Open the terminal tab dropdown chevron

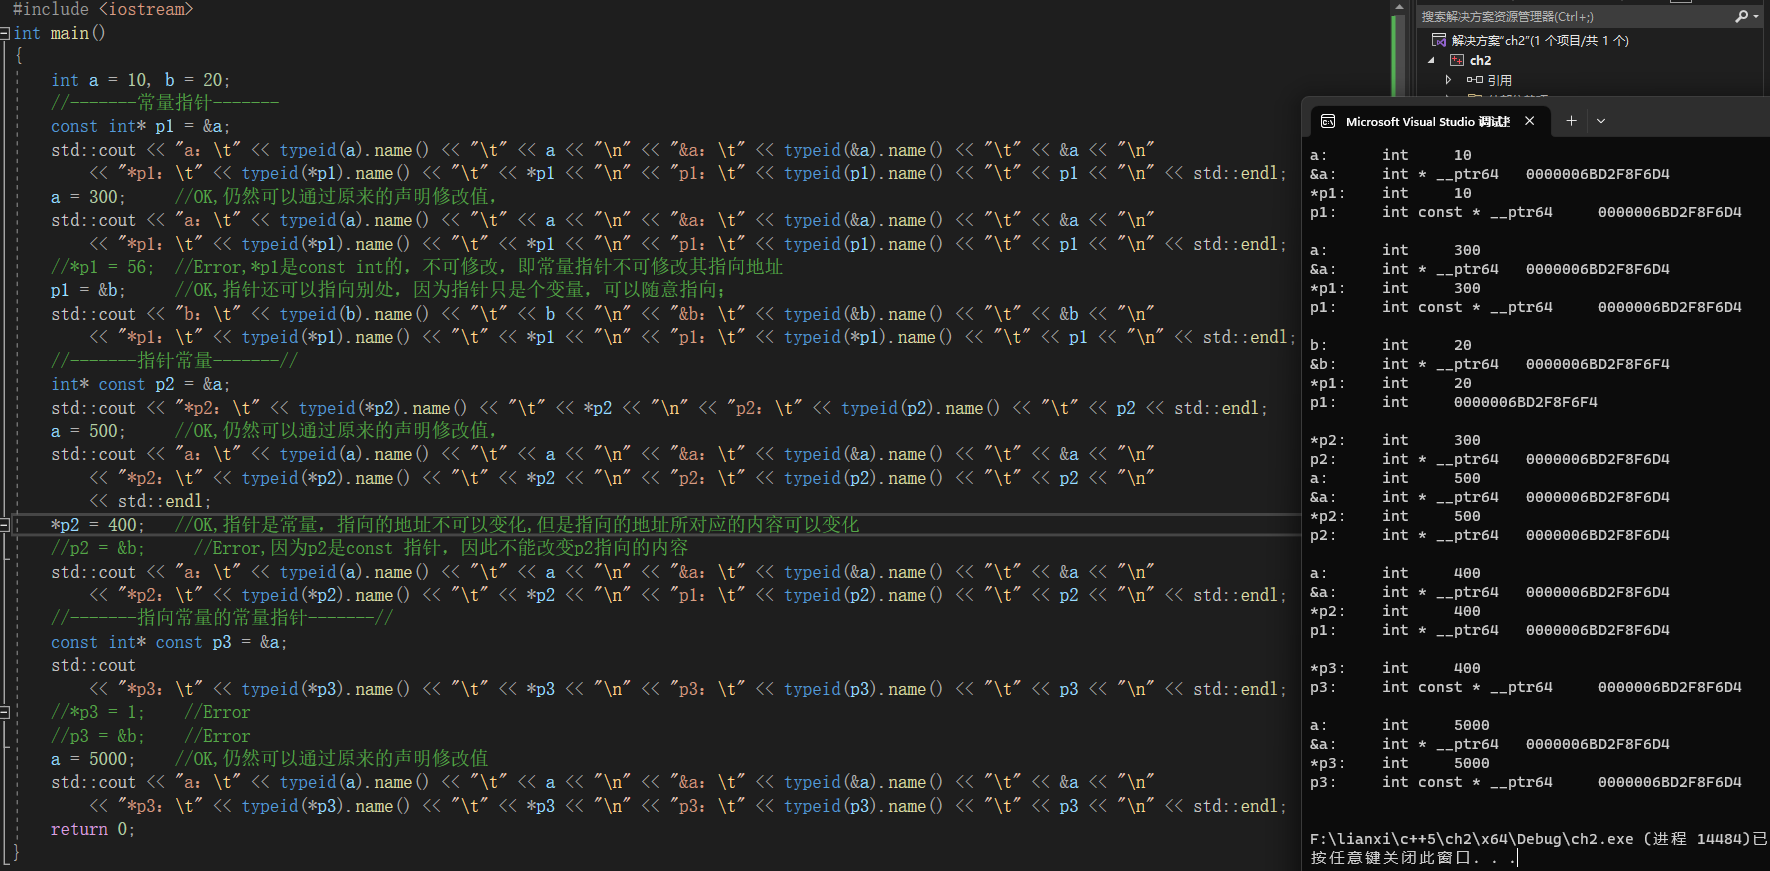pyautogui.click(x=1601, y=121)
